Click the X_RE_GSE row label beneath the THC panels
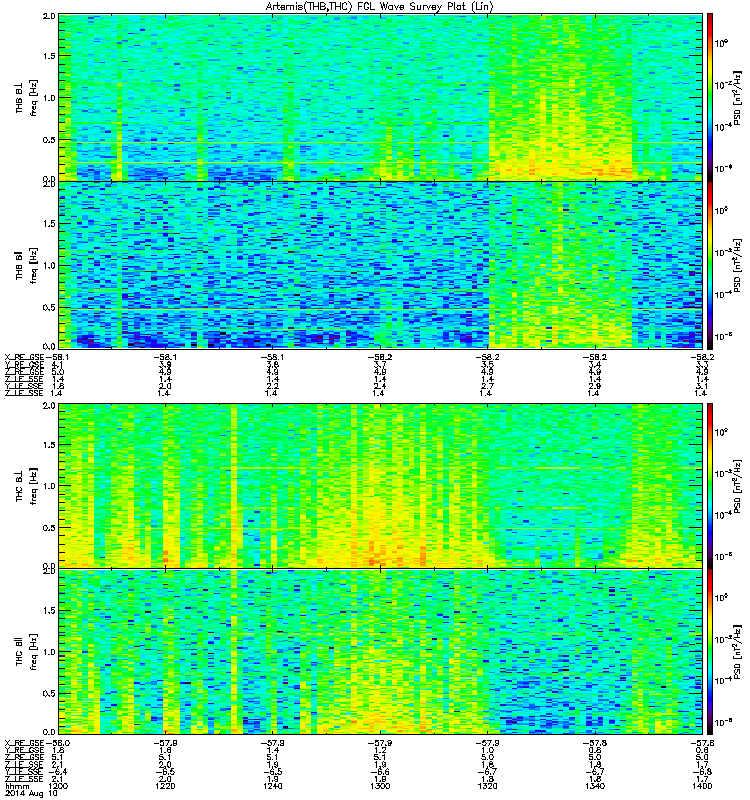Screen dimensions: 750x800 pos(24,743)
